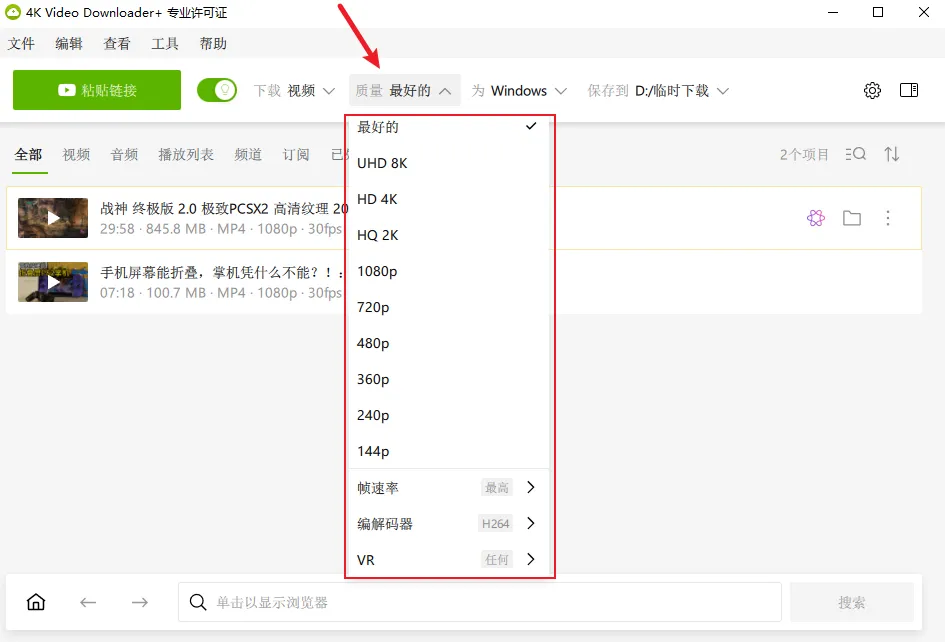Click the 2个项目 item count text

805,154
